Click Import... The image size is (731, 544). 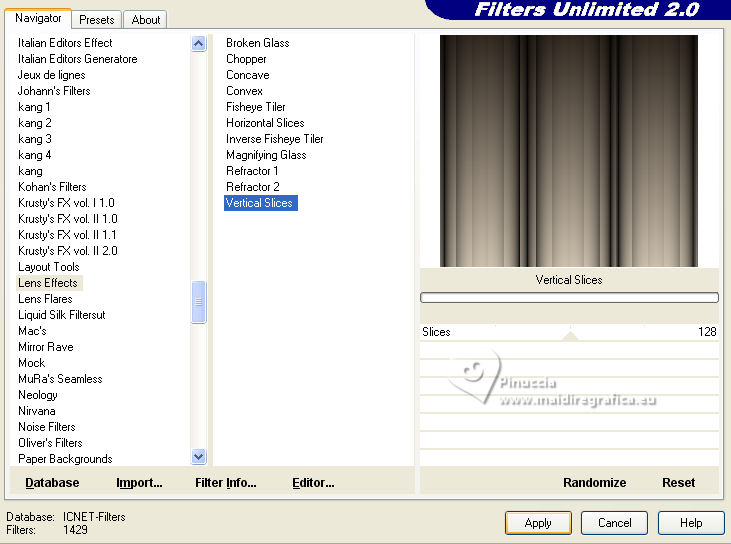[139, 482]
